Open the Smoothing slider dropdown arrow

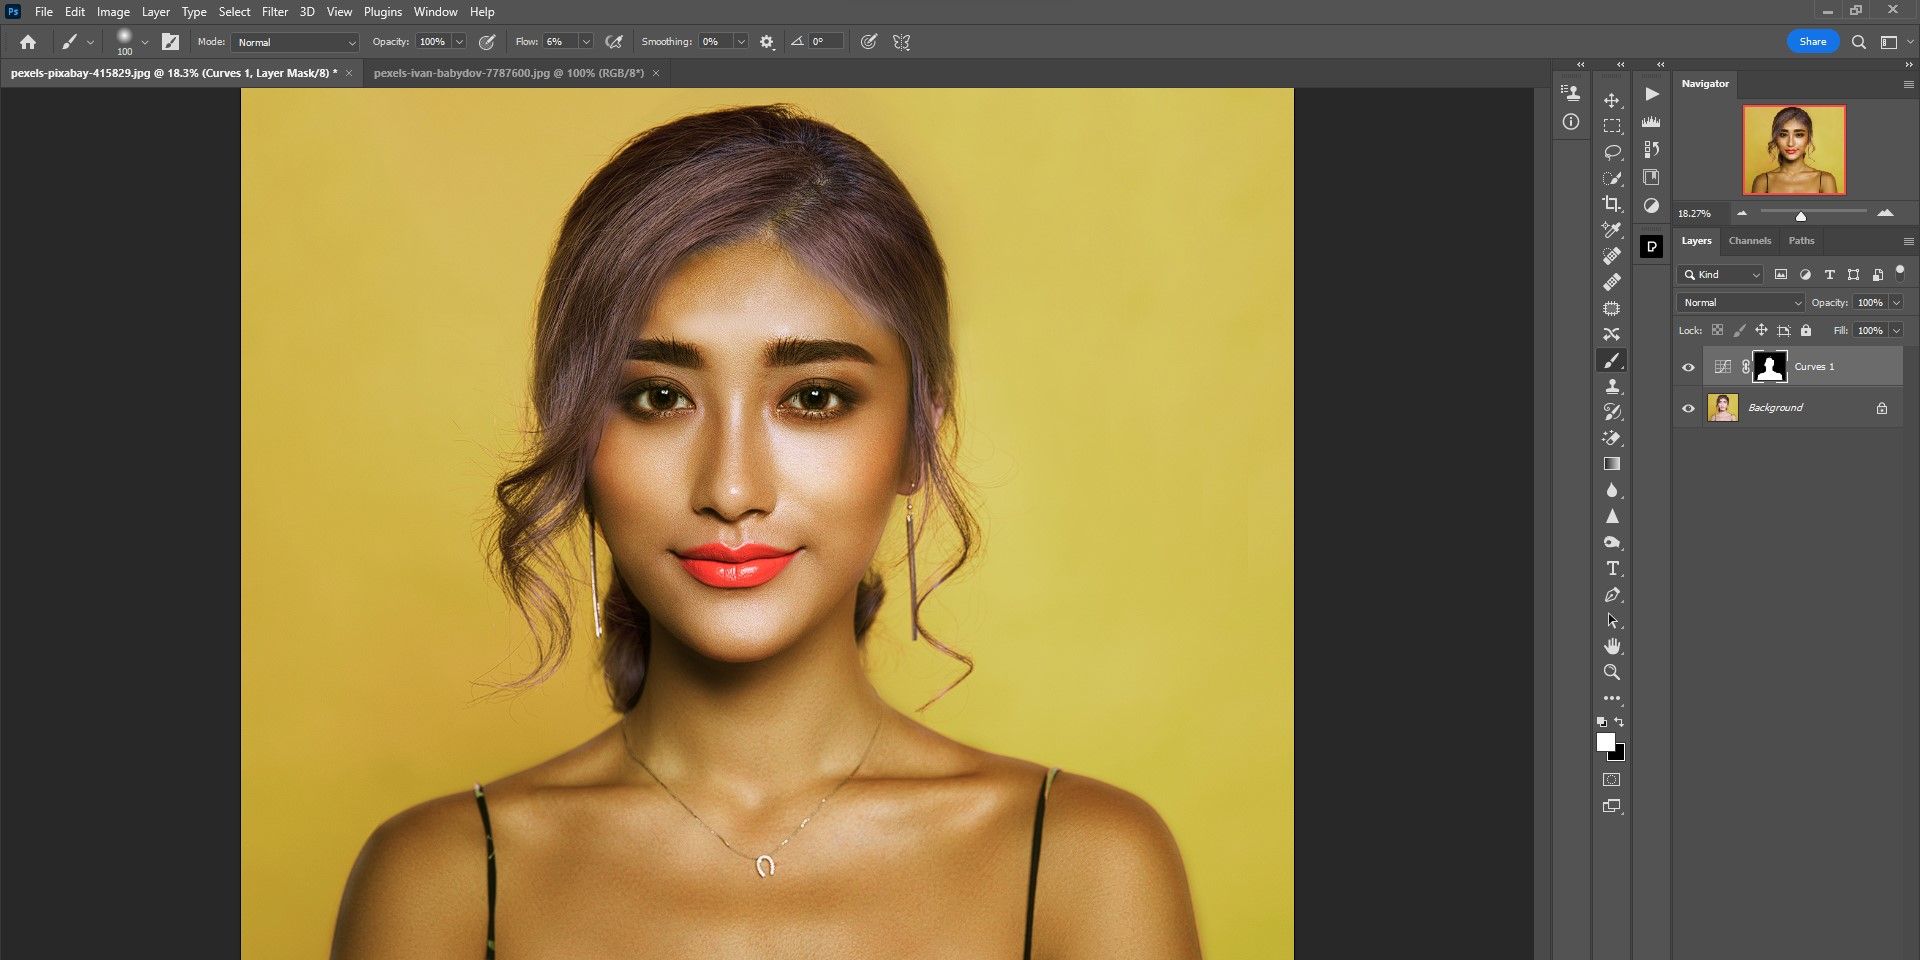point(741,42)
